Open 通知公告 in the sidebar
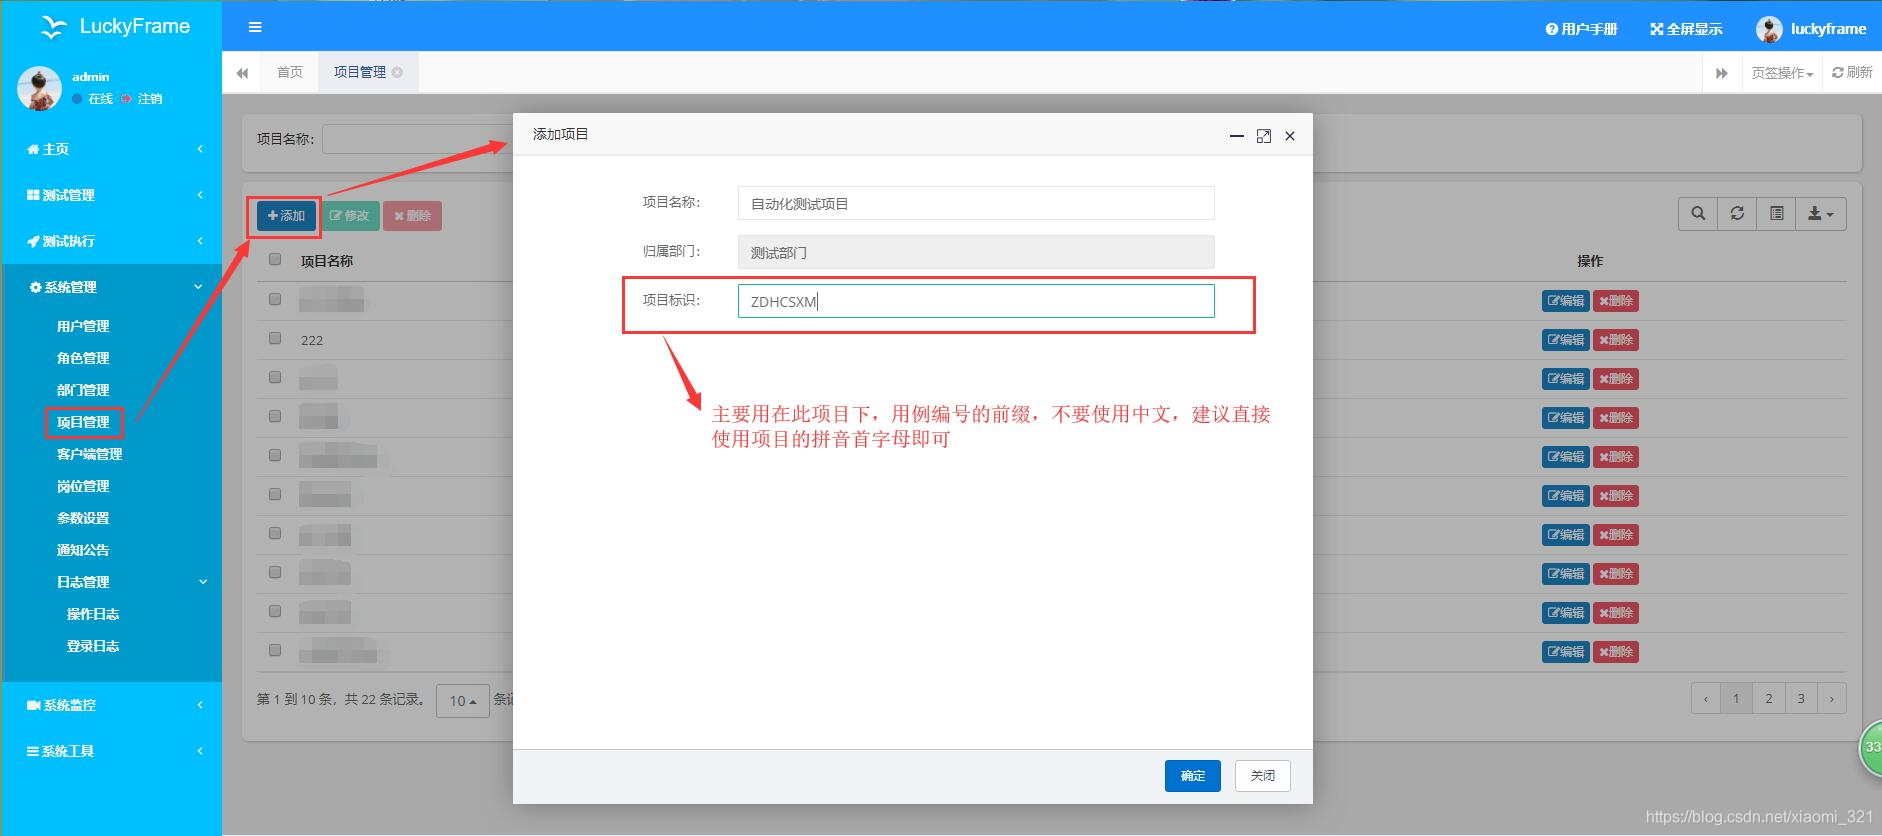The image size is (1882, 836). (83, 550)
